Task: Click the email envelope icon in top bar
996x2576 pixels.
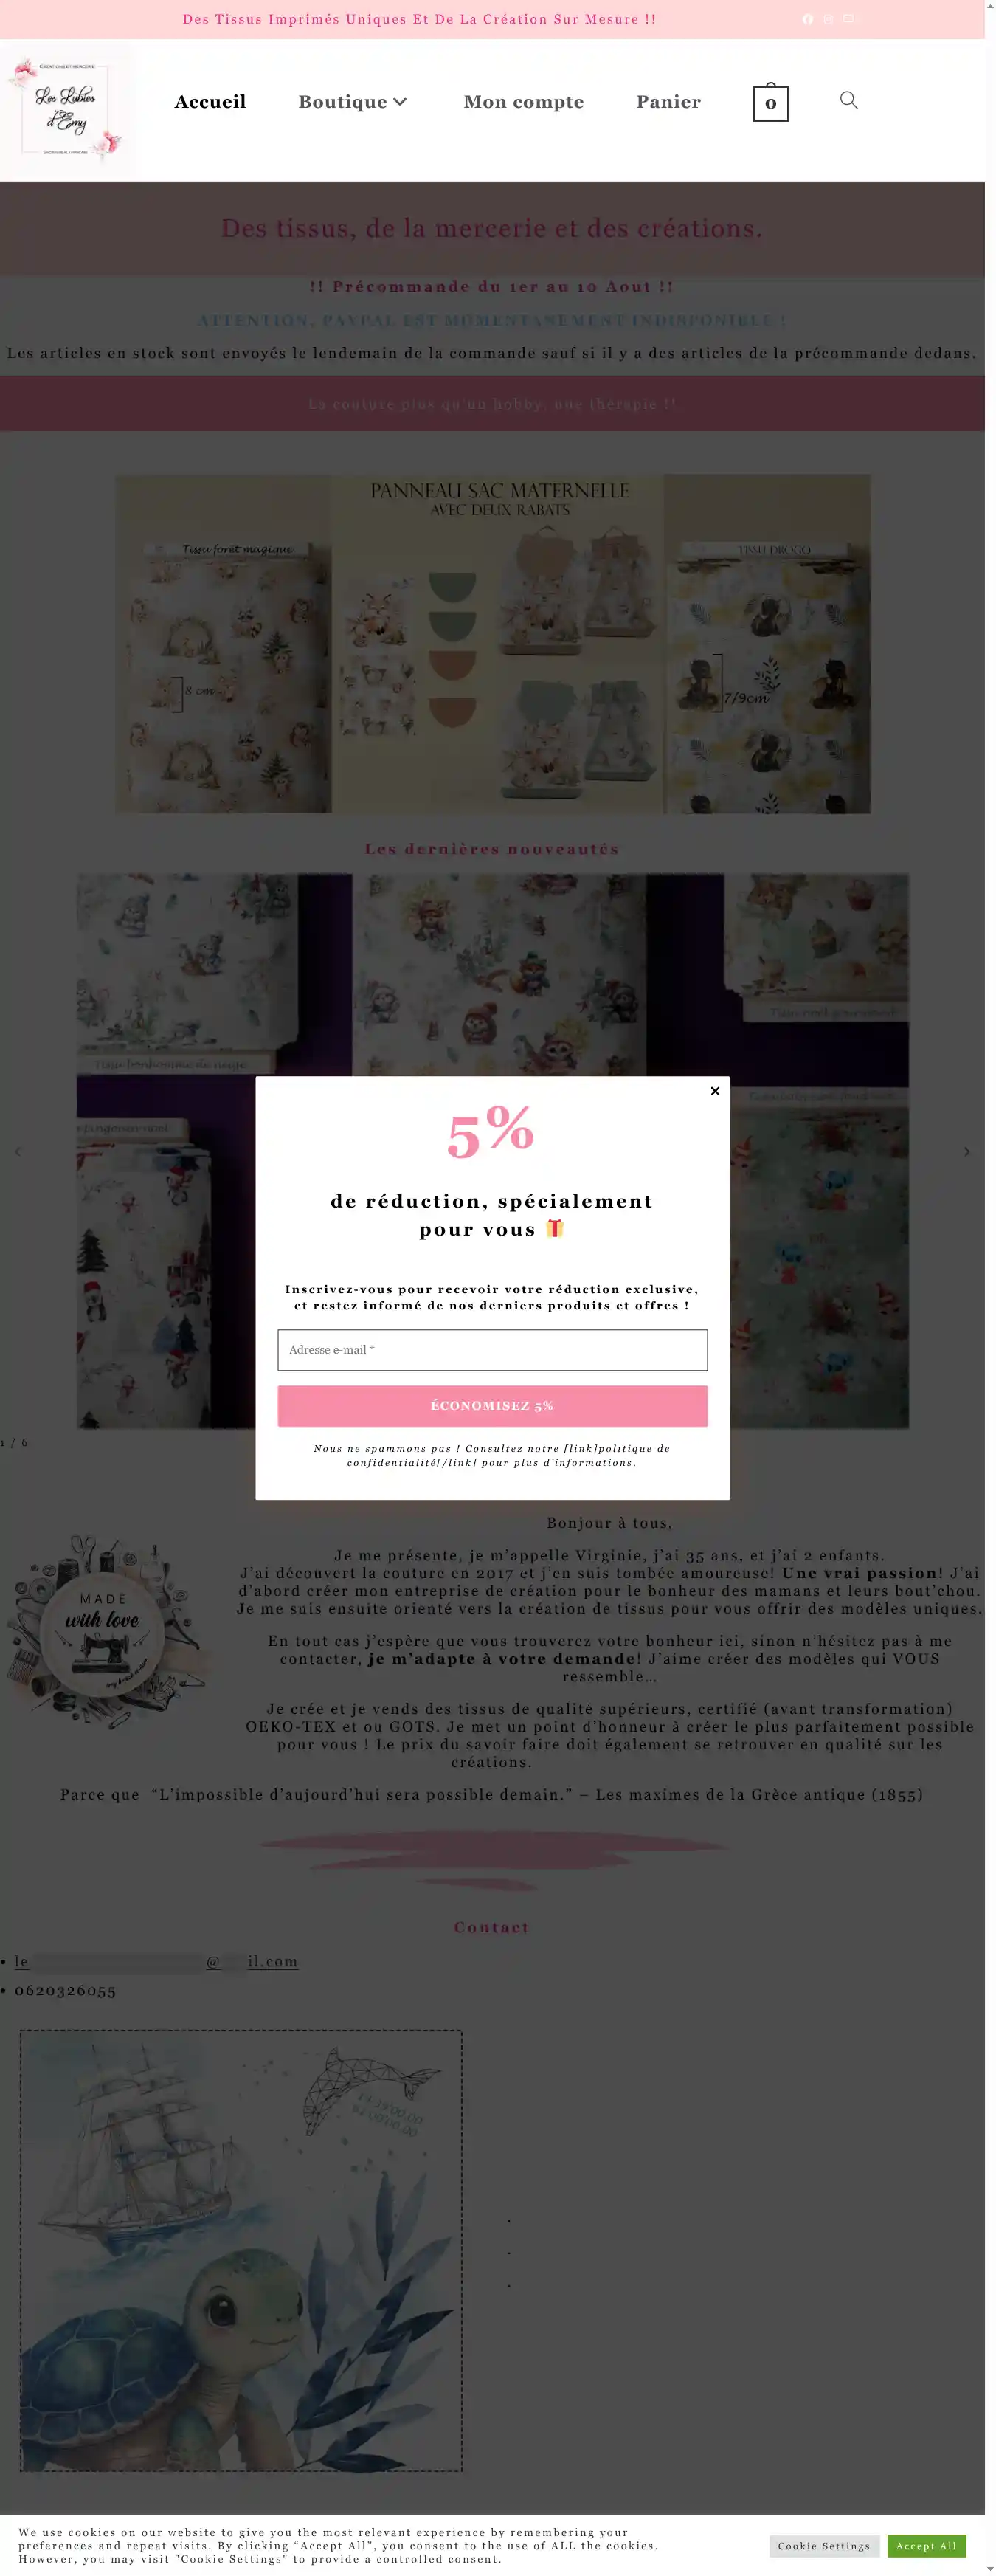Action: pyautogui.click(x=848, y=19)
